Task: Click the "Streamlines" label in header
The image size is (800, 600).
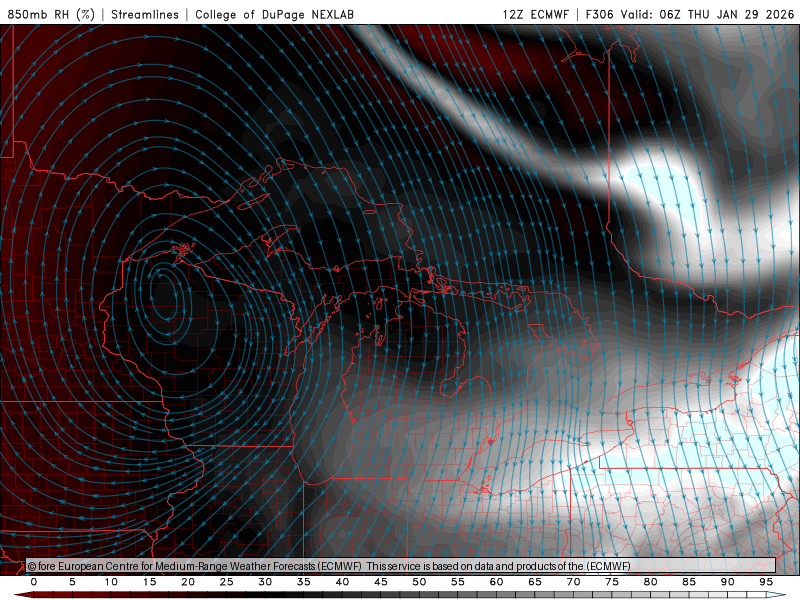Action: pos(145,14)
